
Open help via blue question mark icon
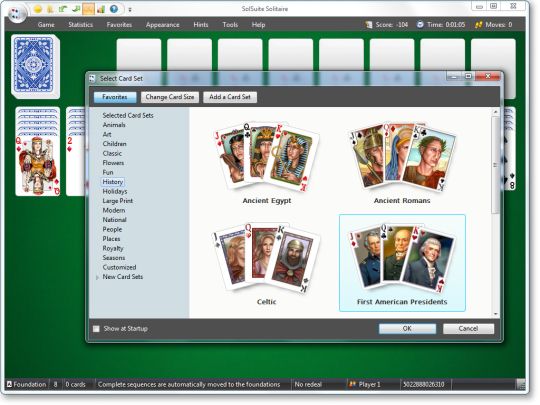(114, 9)
